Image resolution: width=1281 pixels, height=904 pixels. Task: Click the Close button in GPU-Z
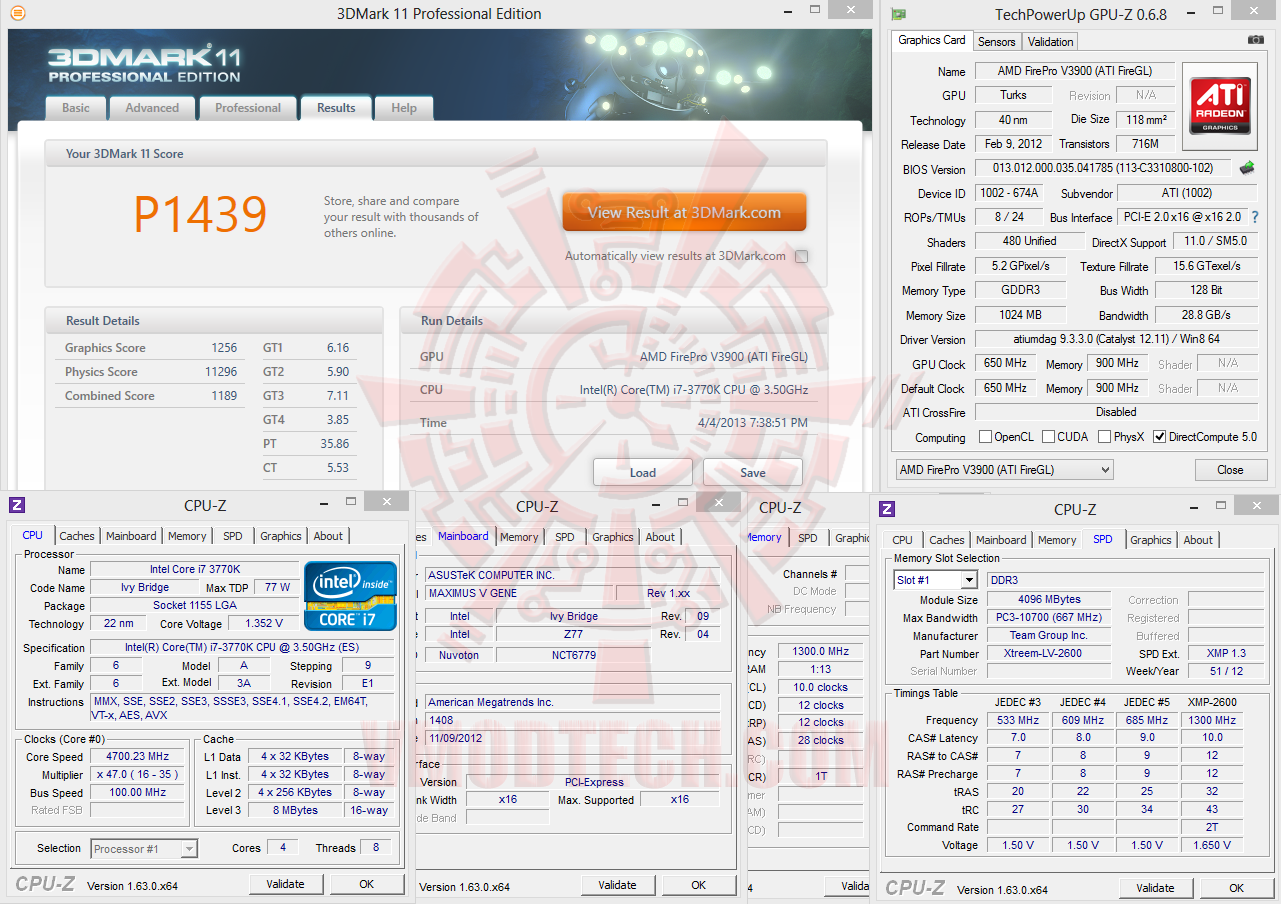1230,470
